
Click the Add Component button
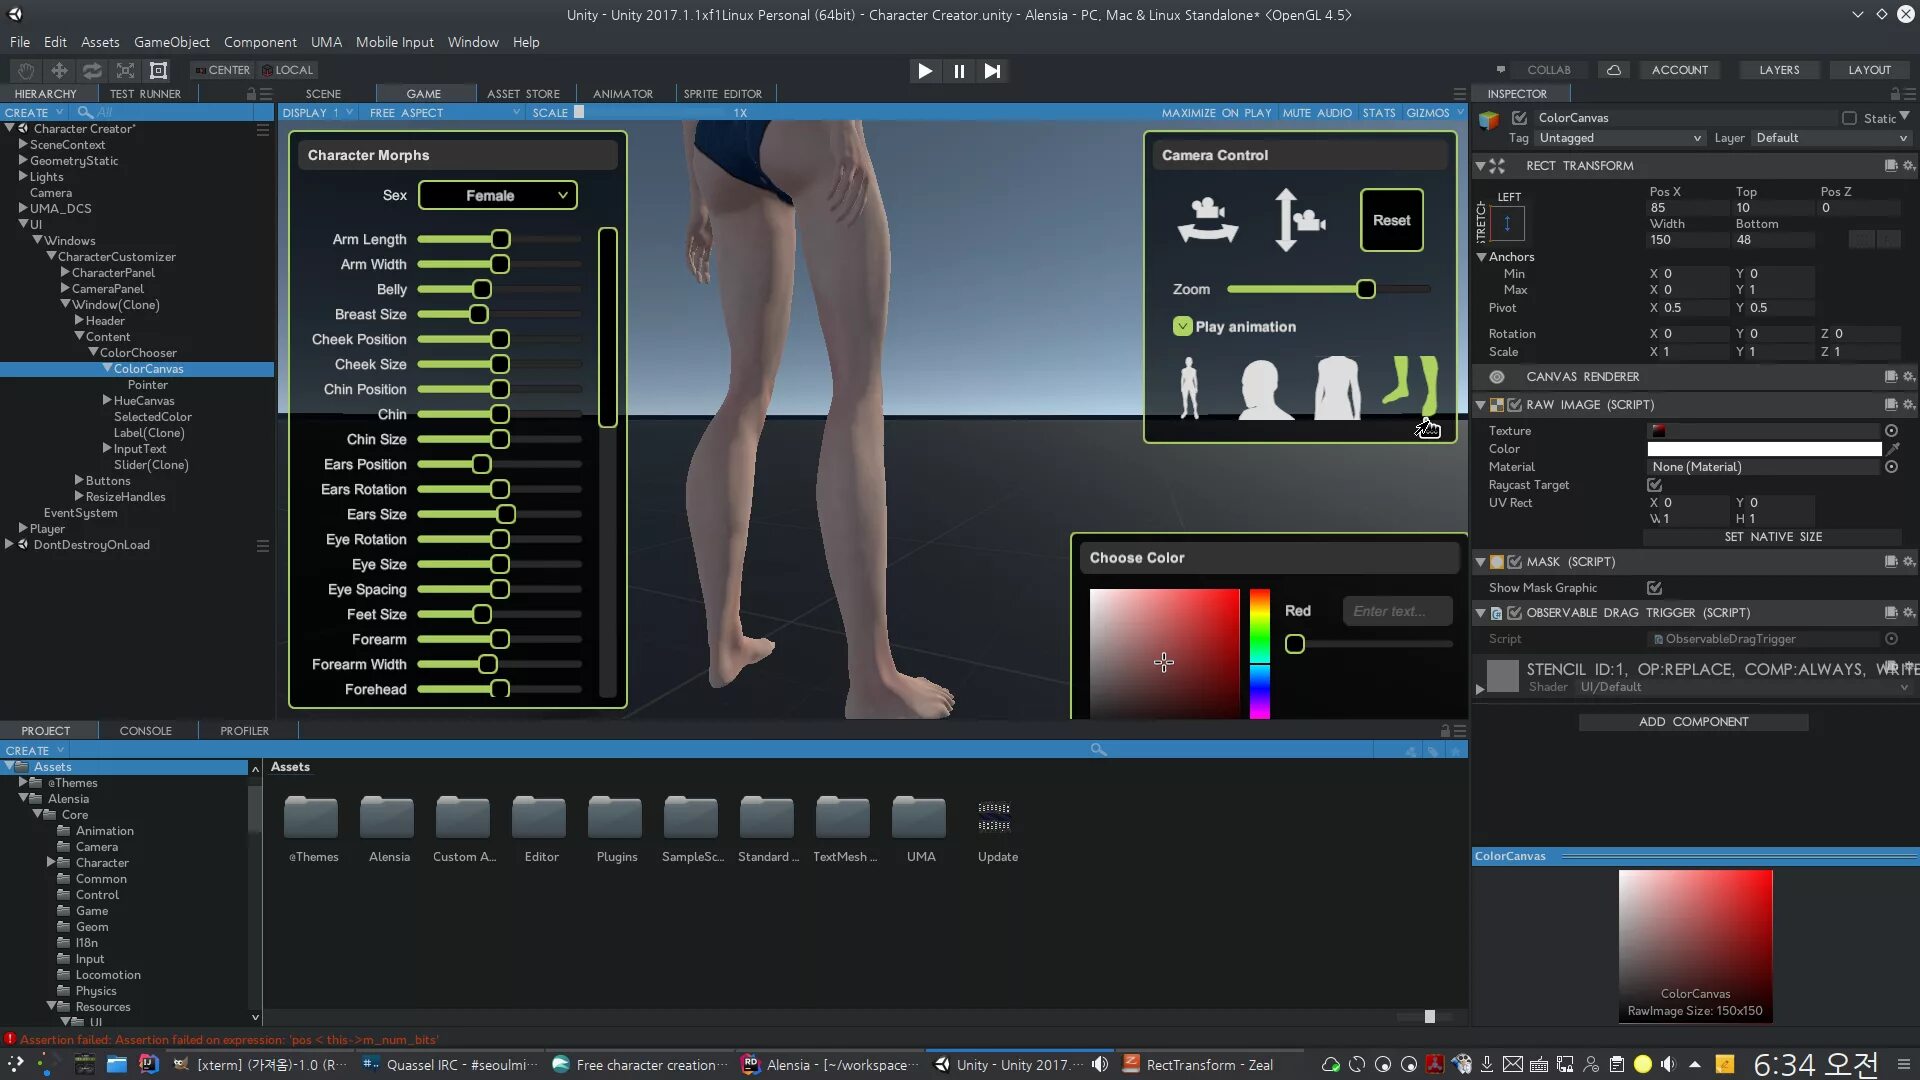pyautogui.click(x=1693, y=722)
